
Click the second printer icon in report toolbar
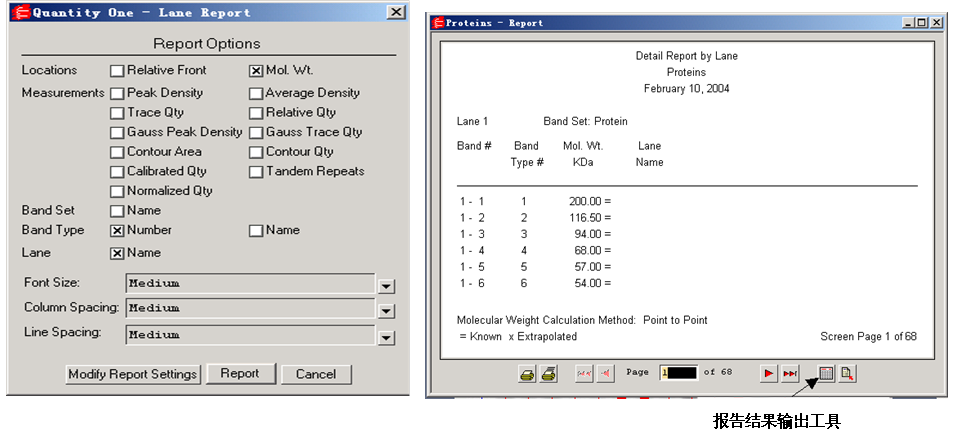pos(548,374)
